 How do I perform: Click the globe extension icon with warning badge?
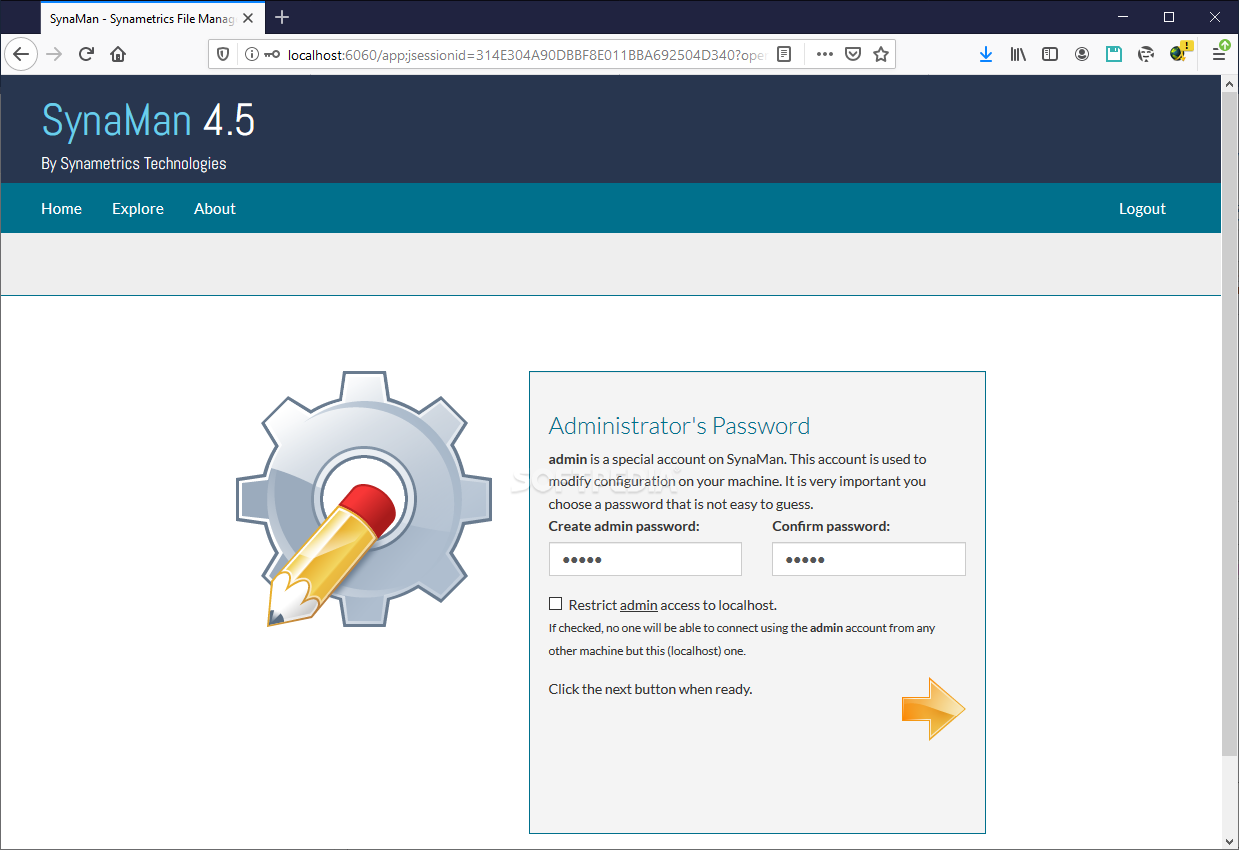(1180, 52)
